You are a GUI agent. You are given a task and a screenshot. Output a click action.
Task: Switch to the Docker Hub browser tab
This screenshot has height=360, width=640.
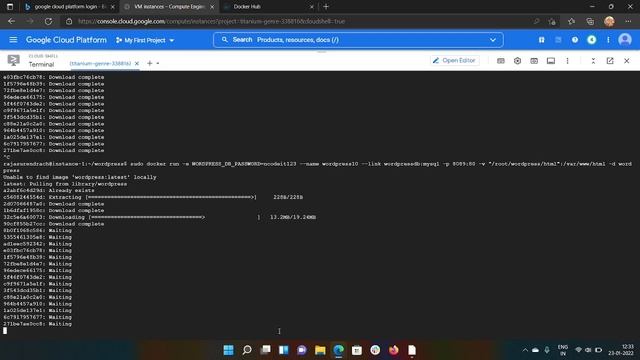coord(267,7)
